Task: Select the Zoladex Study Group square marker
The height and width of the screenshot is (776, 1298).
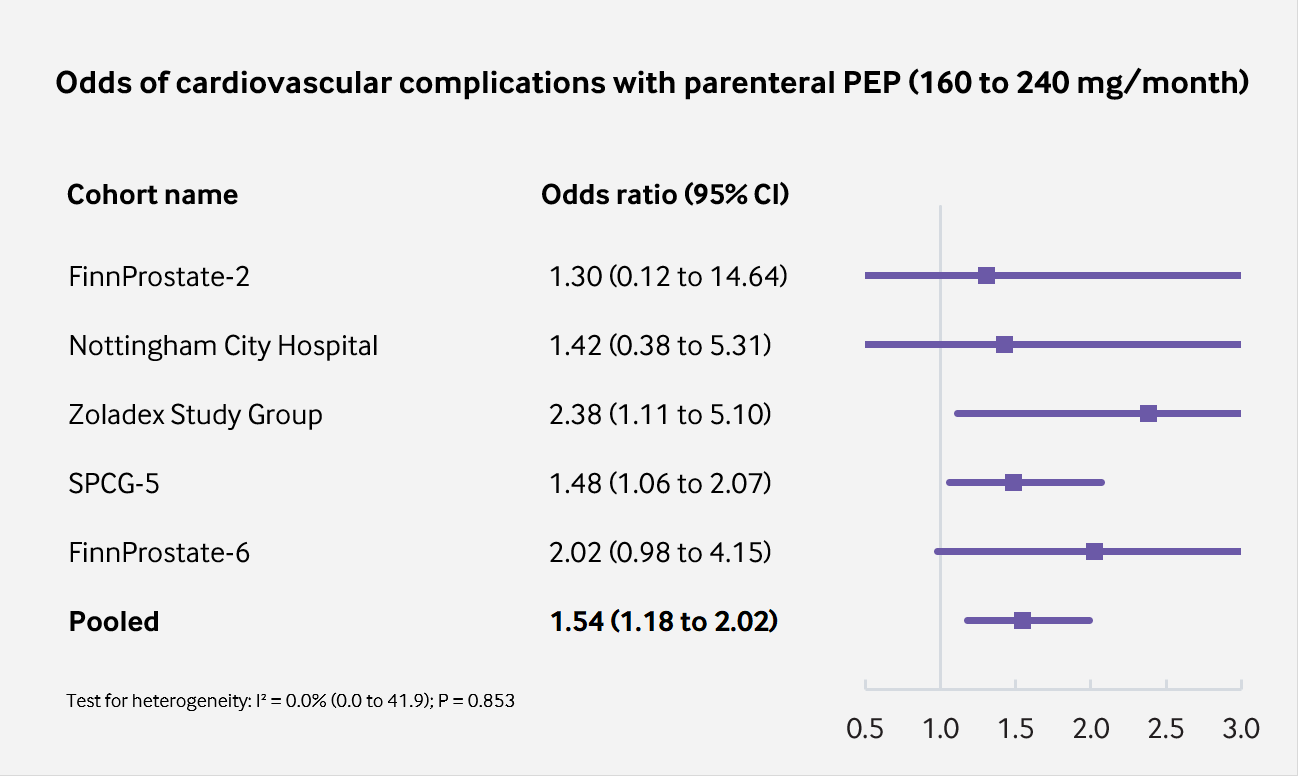Action: click(x=1148, y=414)
